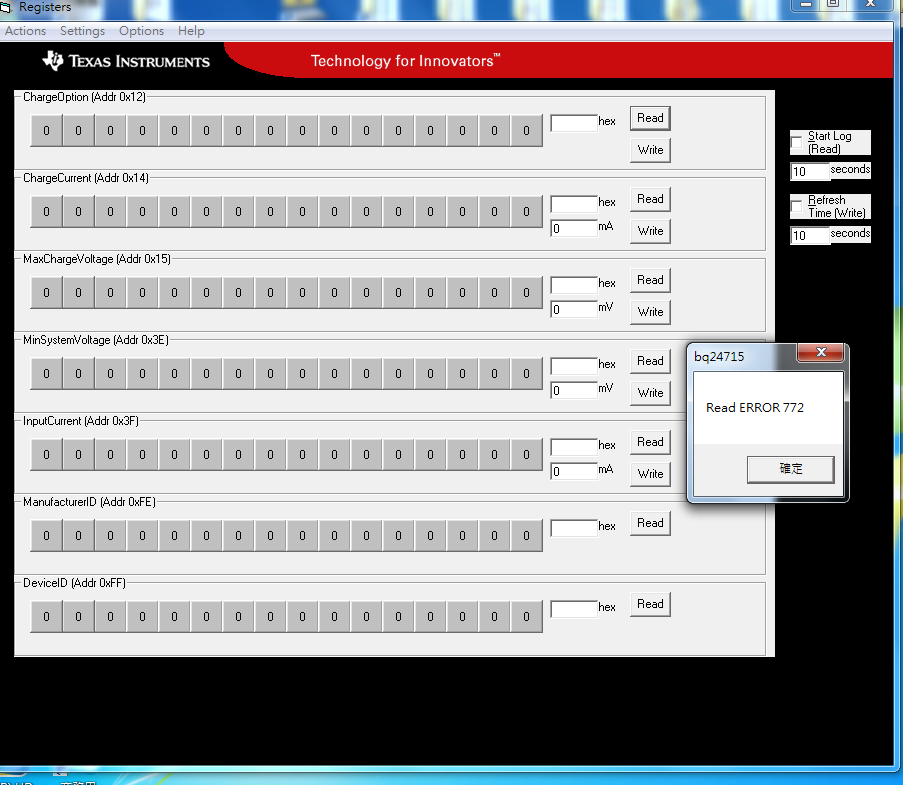Write the InputCurrent register

tap(650, 475)
